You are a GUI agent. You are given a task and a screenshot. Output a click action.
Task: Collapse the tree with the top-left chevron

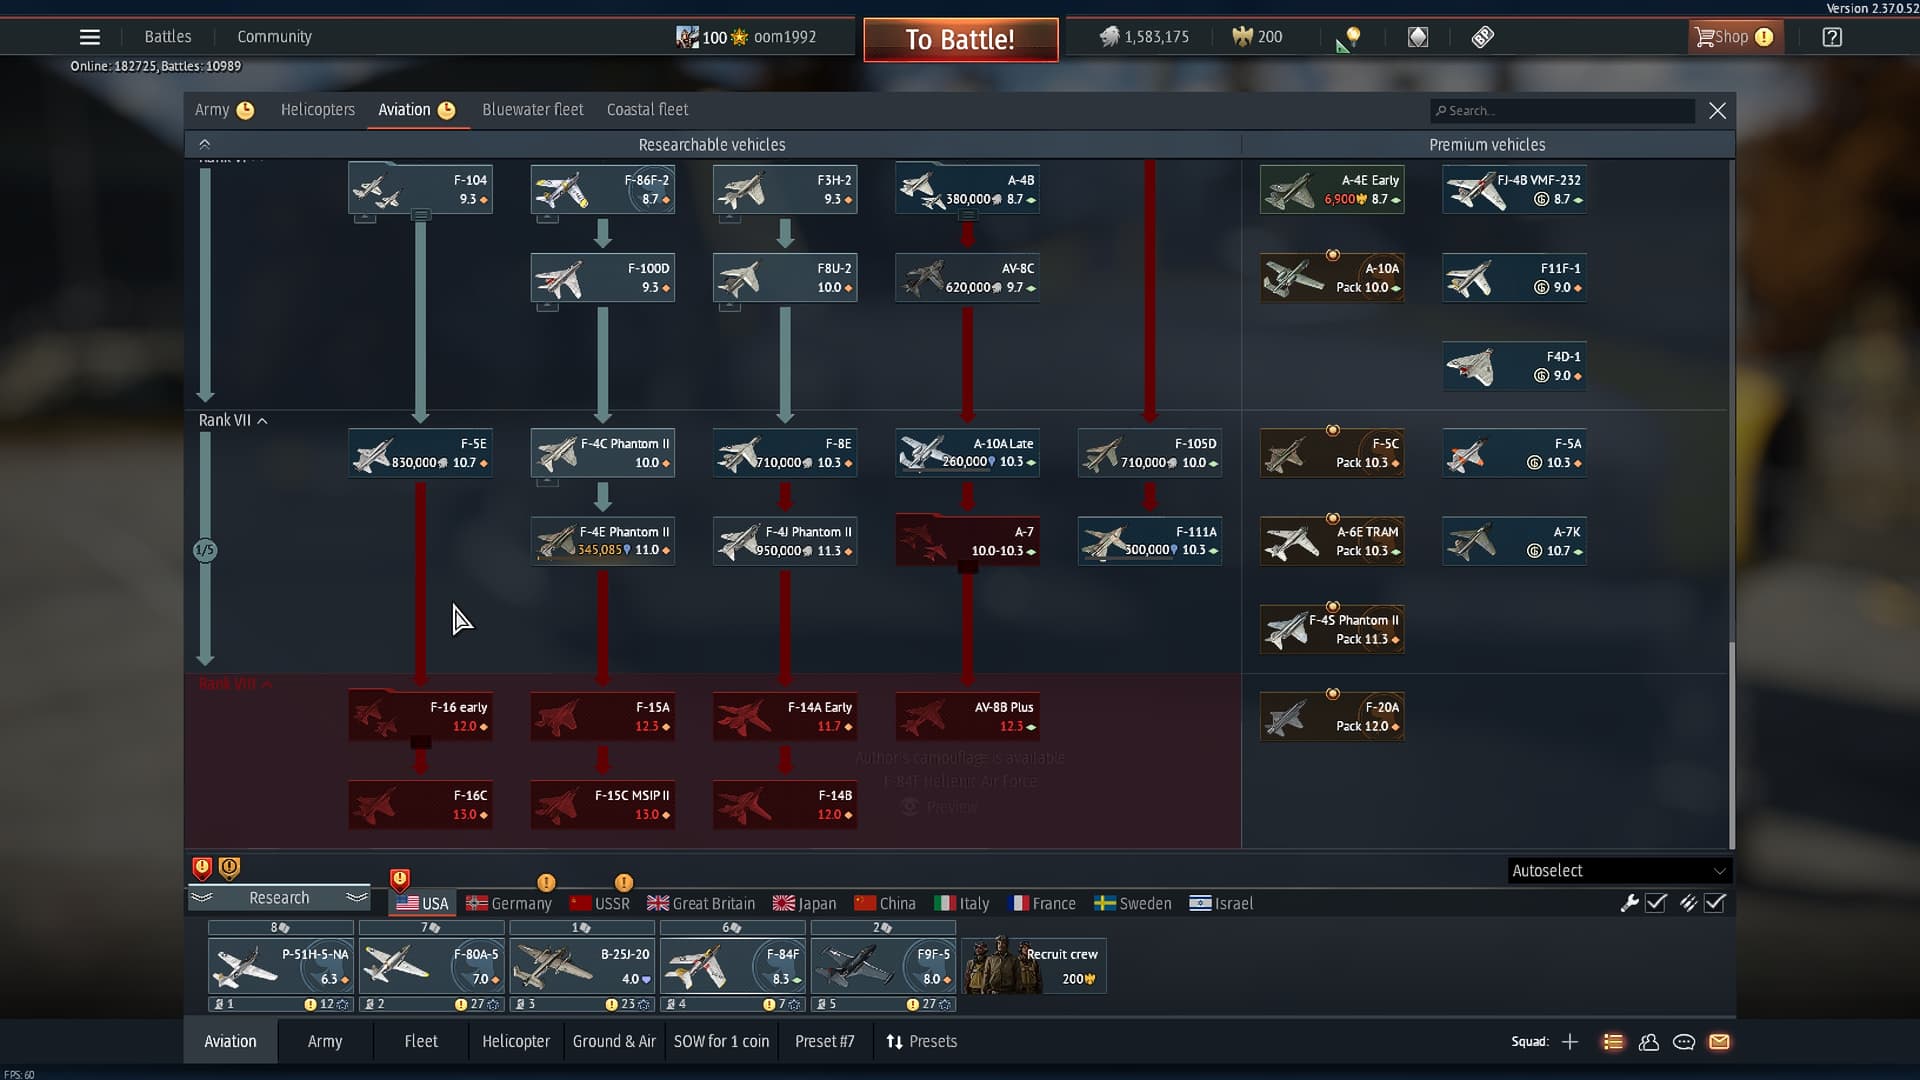(x=204, y=144)
